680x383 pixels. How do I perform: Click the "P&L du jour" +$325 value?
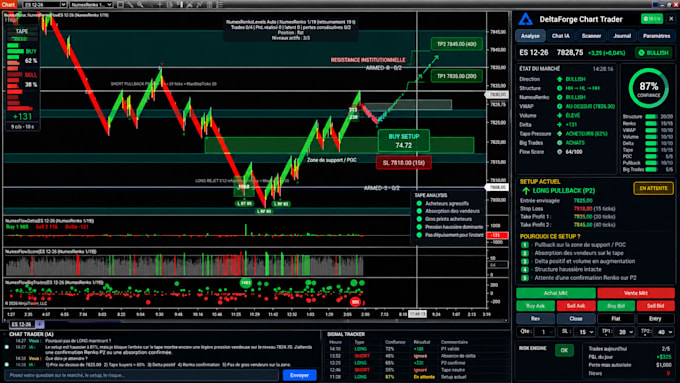coord(664,357)
